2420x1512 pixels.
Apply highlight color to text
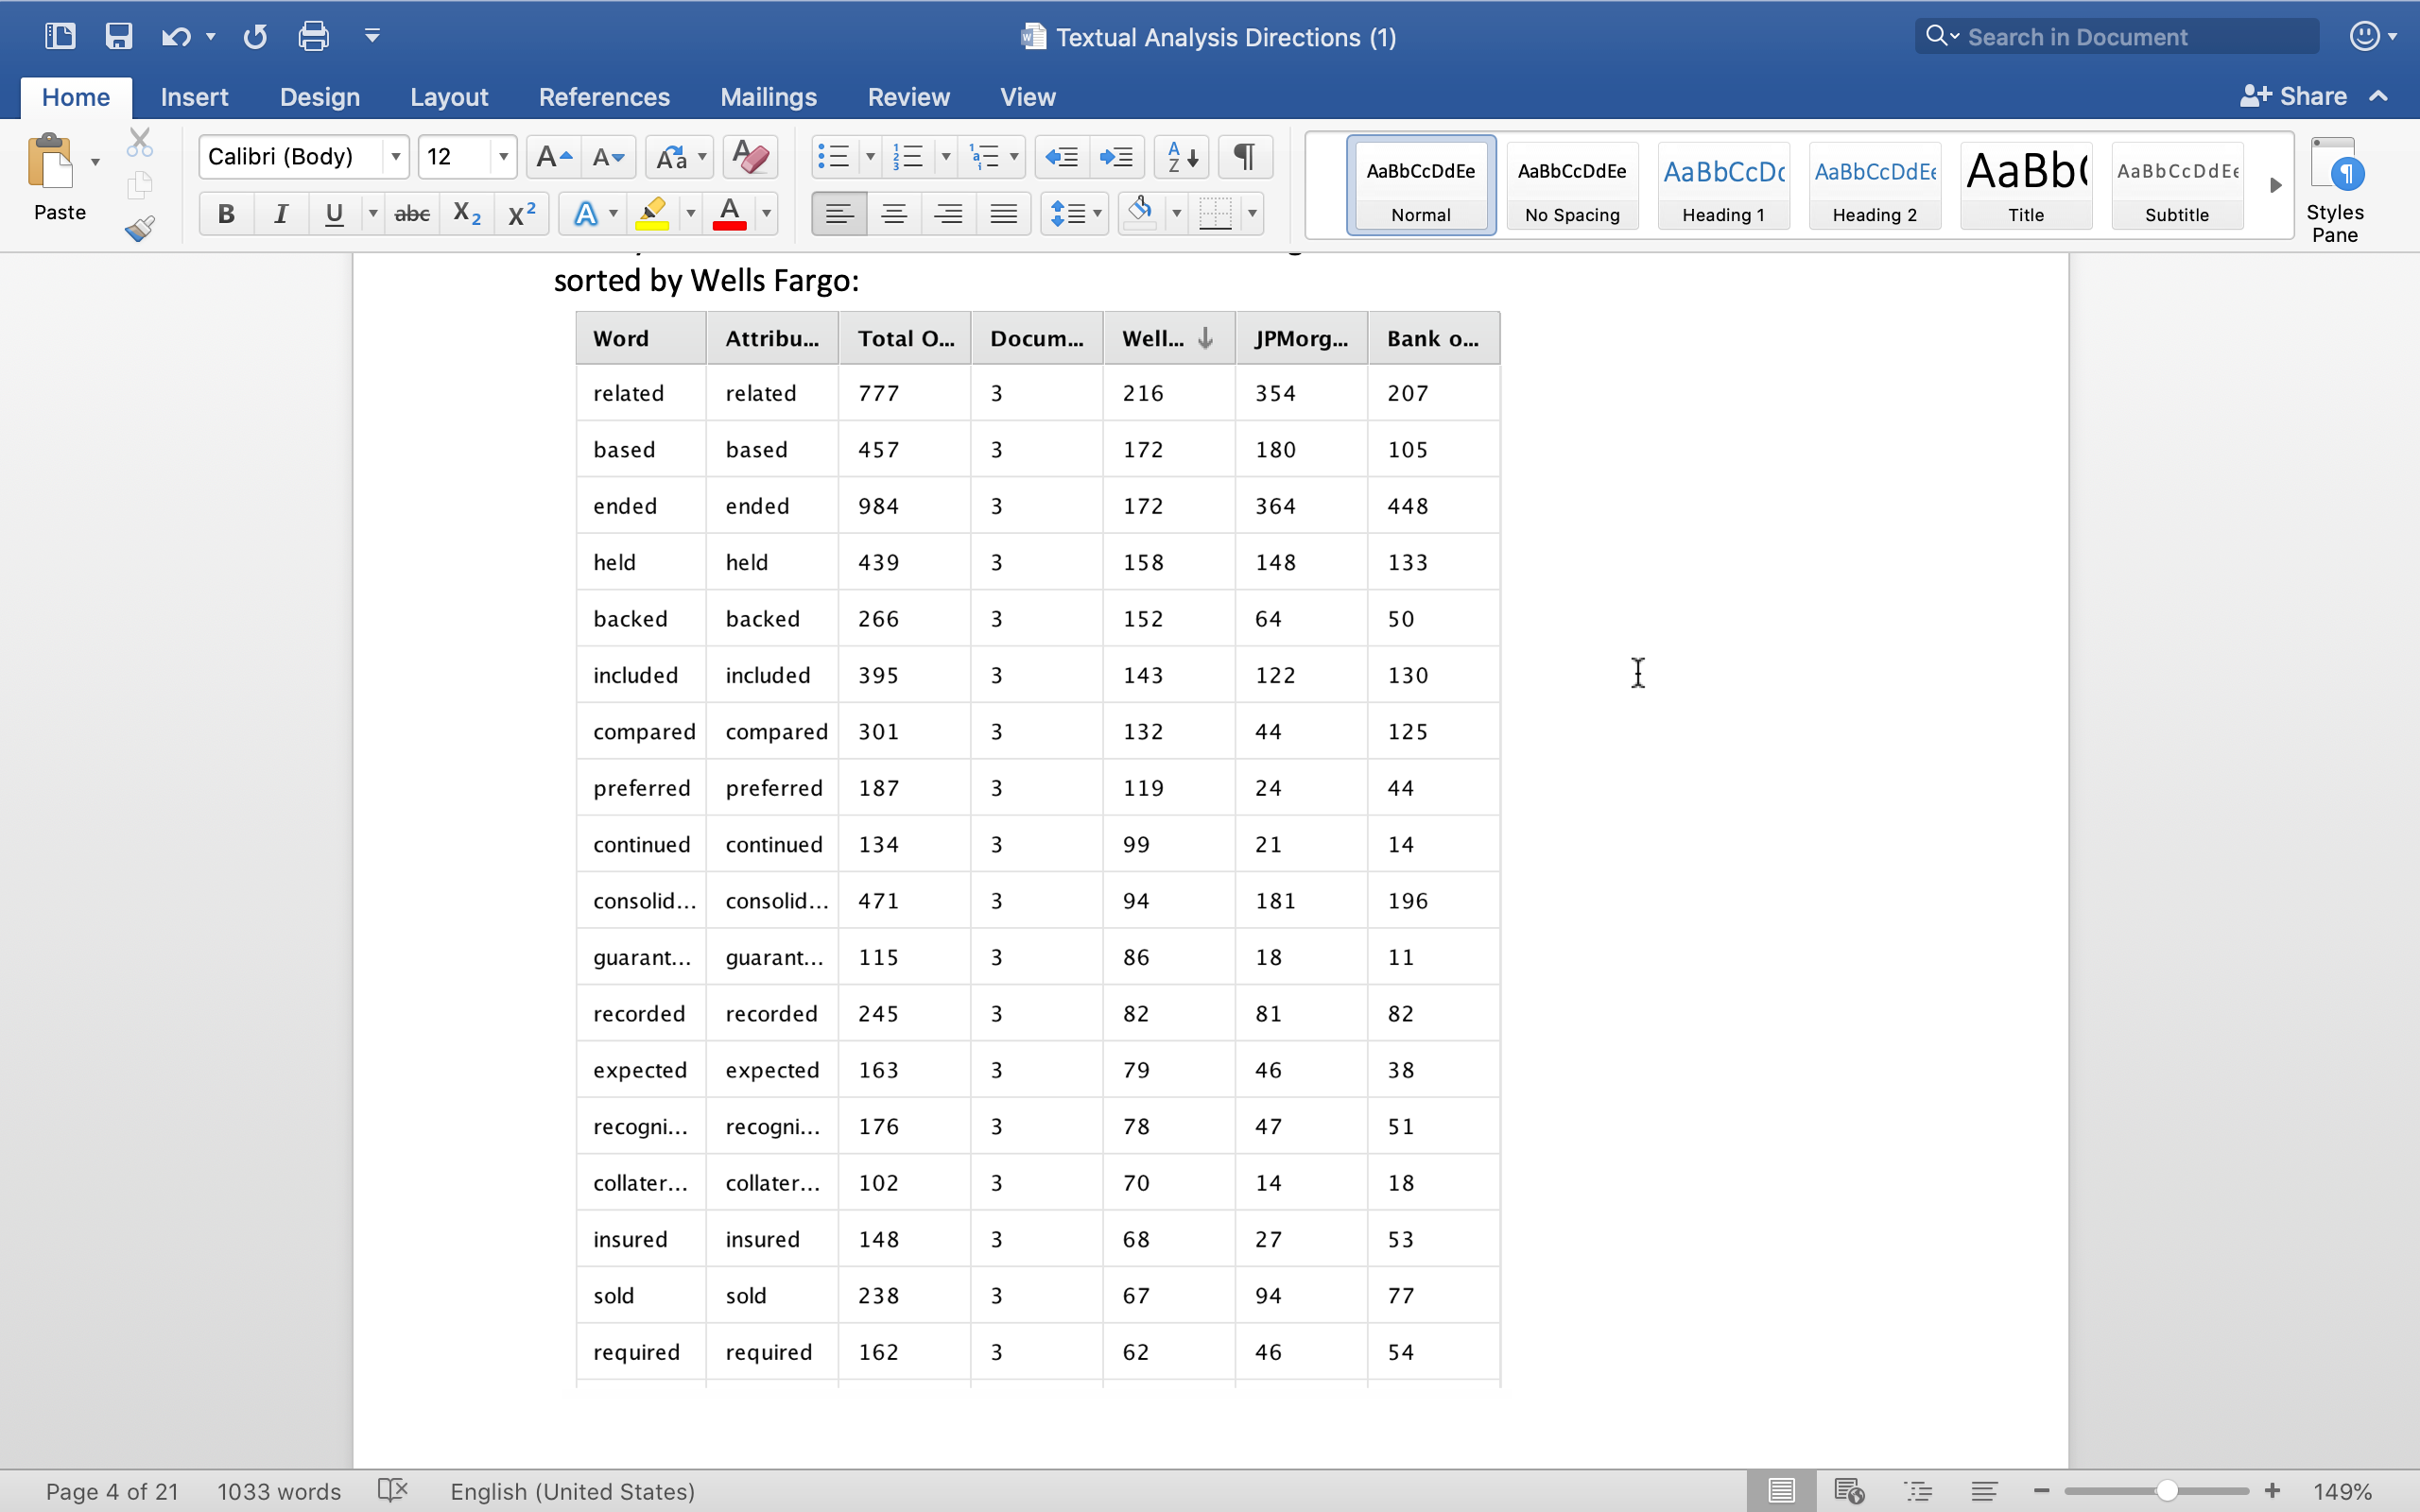click(x=654, y=213)
